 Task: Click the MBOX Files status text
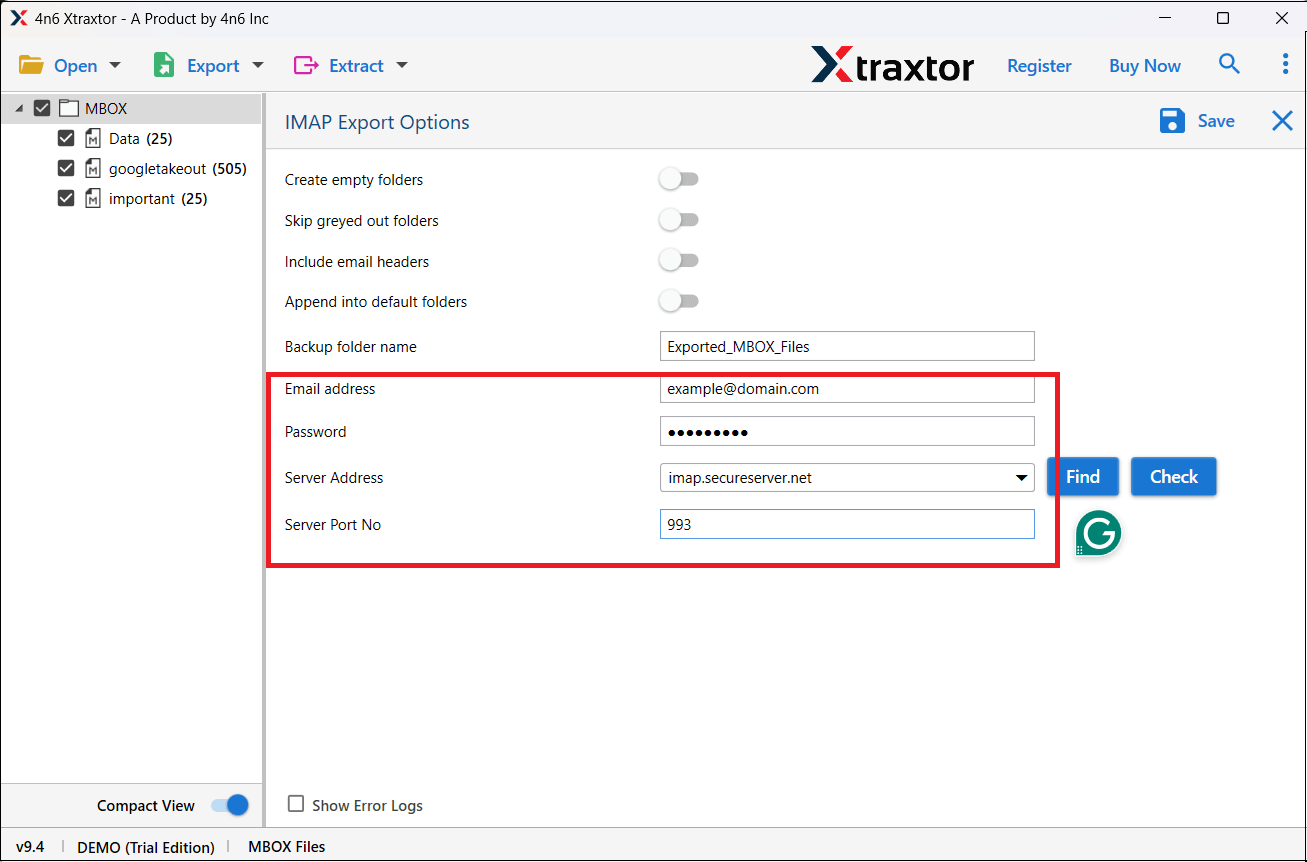[287, 846]
